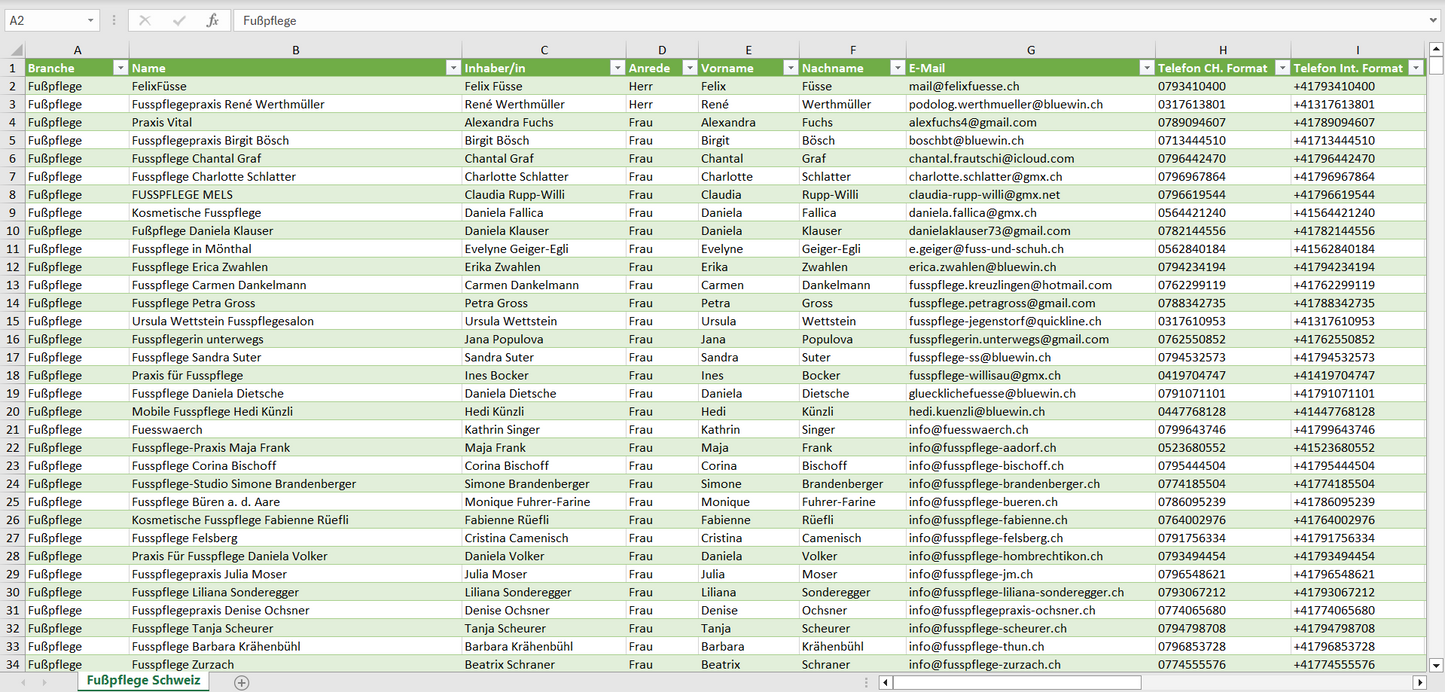Open the E-Mail column filter dropdown
This screenshot has width=1445, height=692.
(1145, 68)
